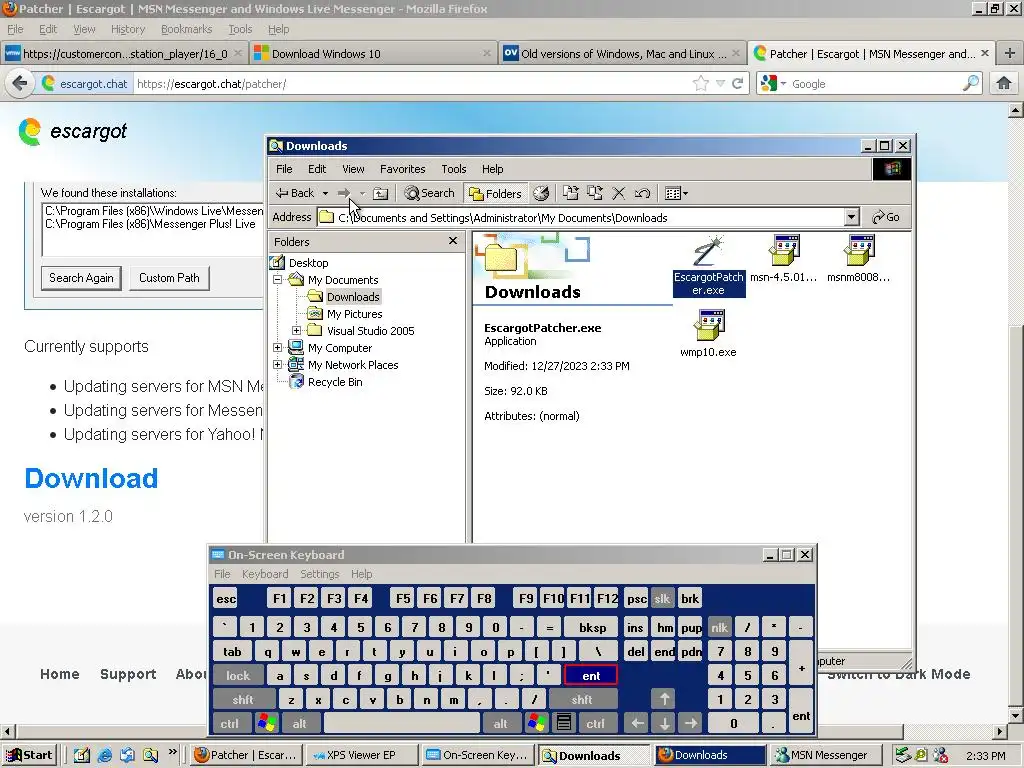Image resolution: width=1024 pixels, height=768 pixels.
Task: Toggle the nlk key on On-Screen Keyboard
Action: (x=720, y=628)
